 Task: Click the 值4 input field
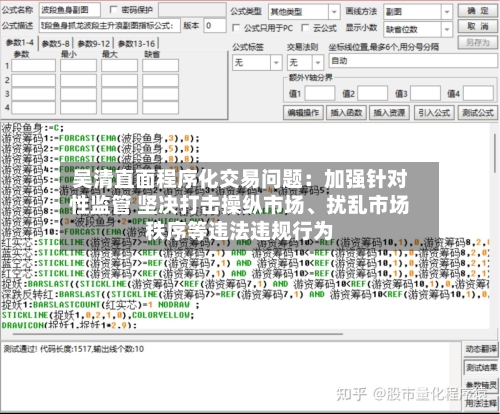click(478, 93)
